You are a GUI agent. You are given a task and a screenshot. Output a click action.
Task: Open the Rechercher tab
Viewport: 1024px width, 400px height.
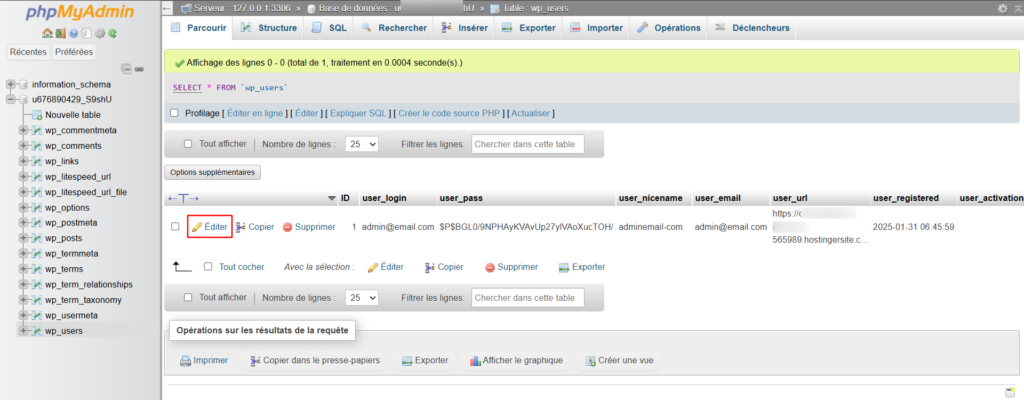click(x=394, y=28)
